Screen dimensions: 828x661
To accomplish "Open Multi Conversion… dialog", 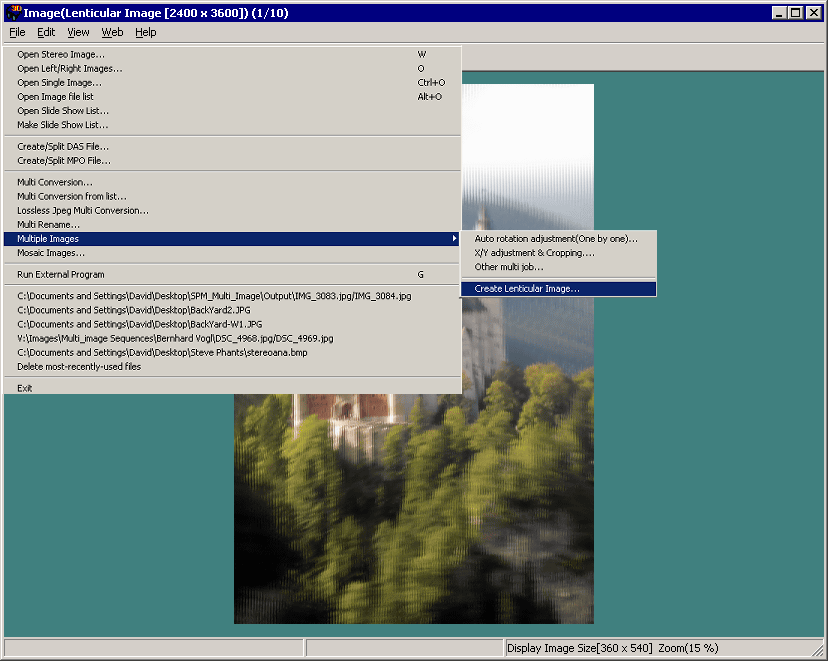I will coord(232,182).
